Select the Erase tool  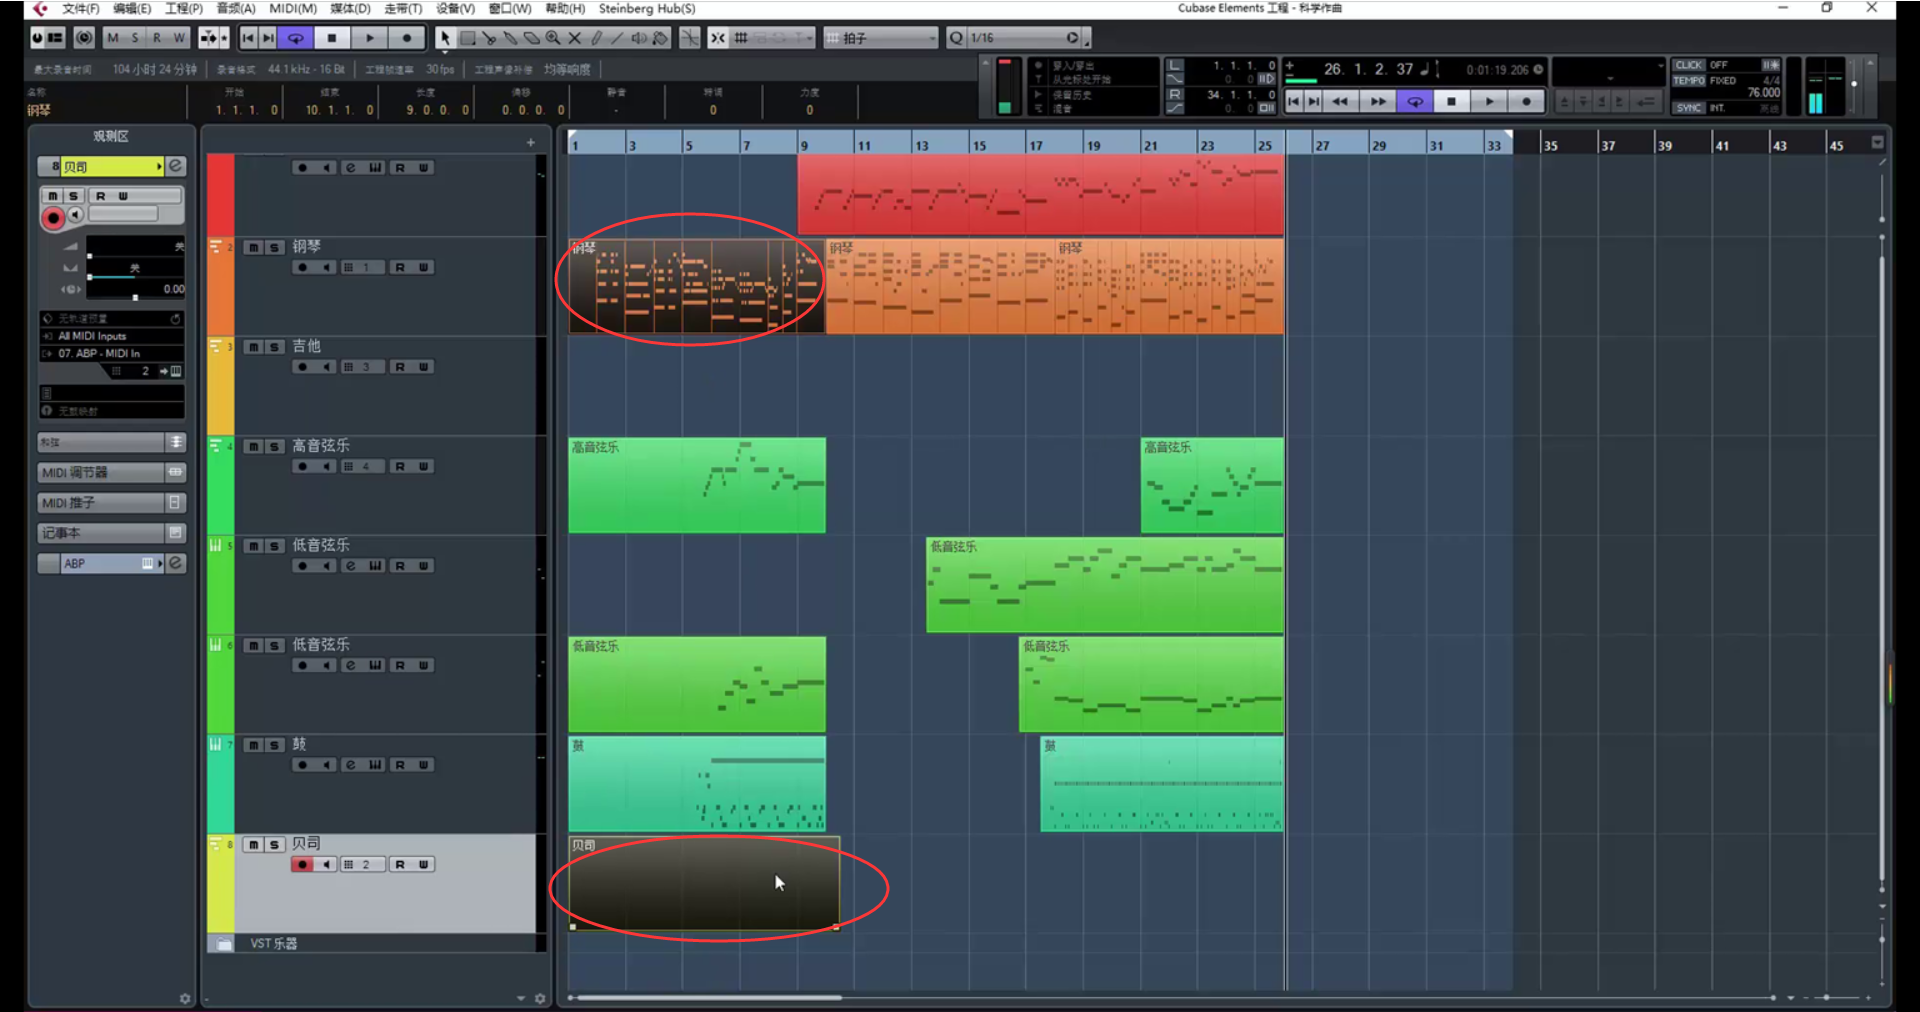[x=532, y=38]
